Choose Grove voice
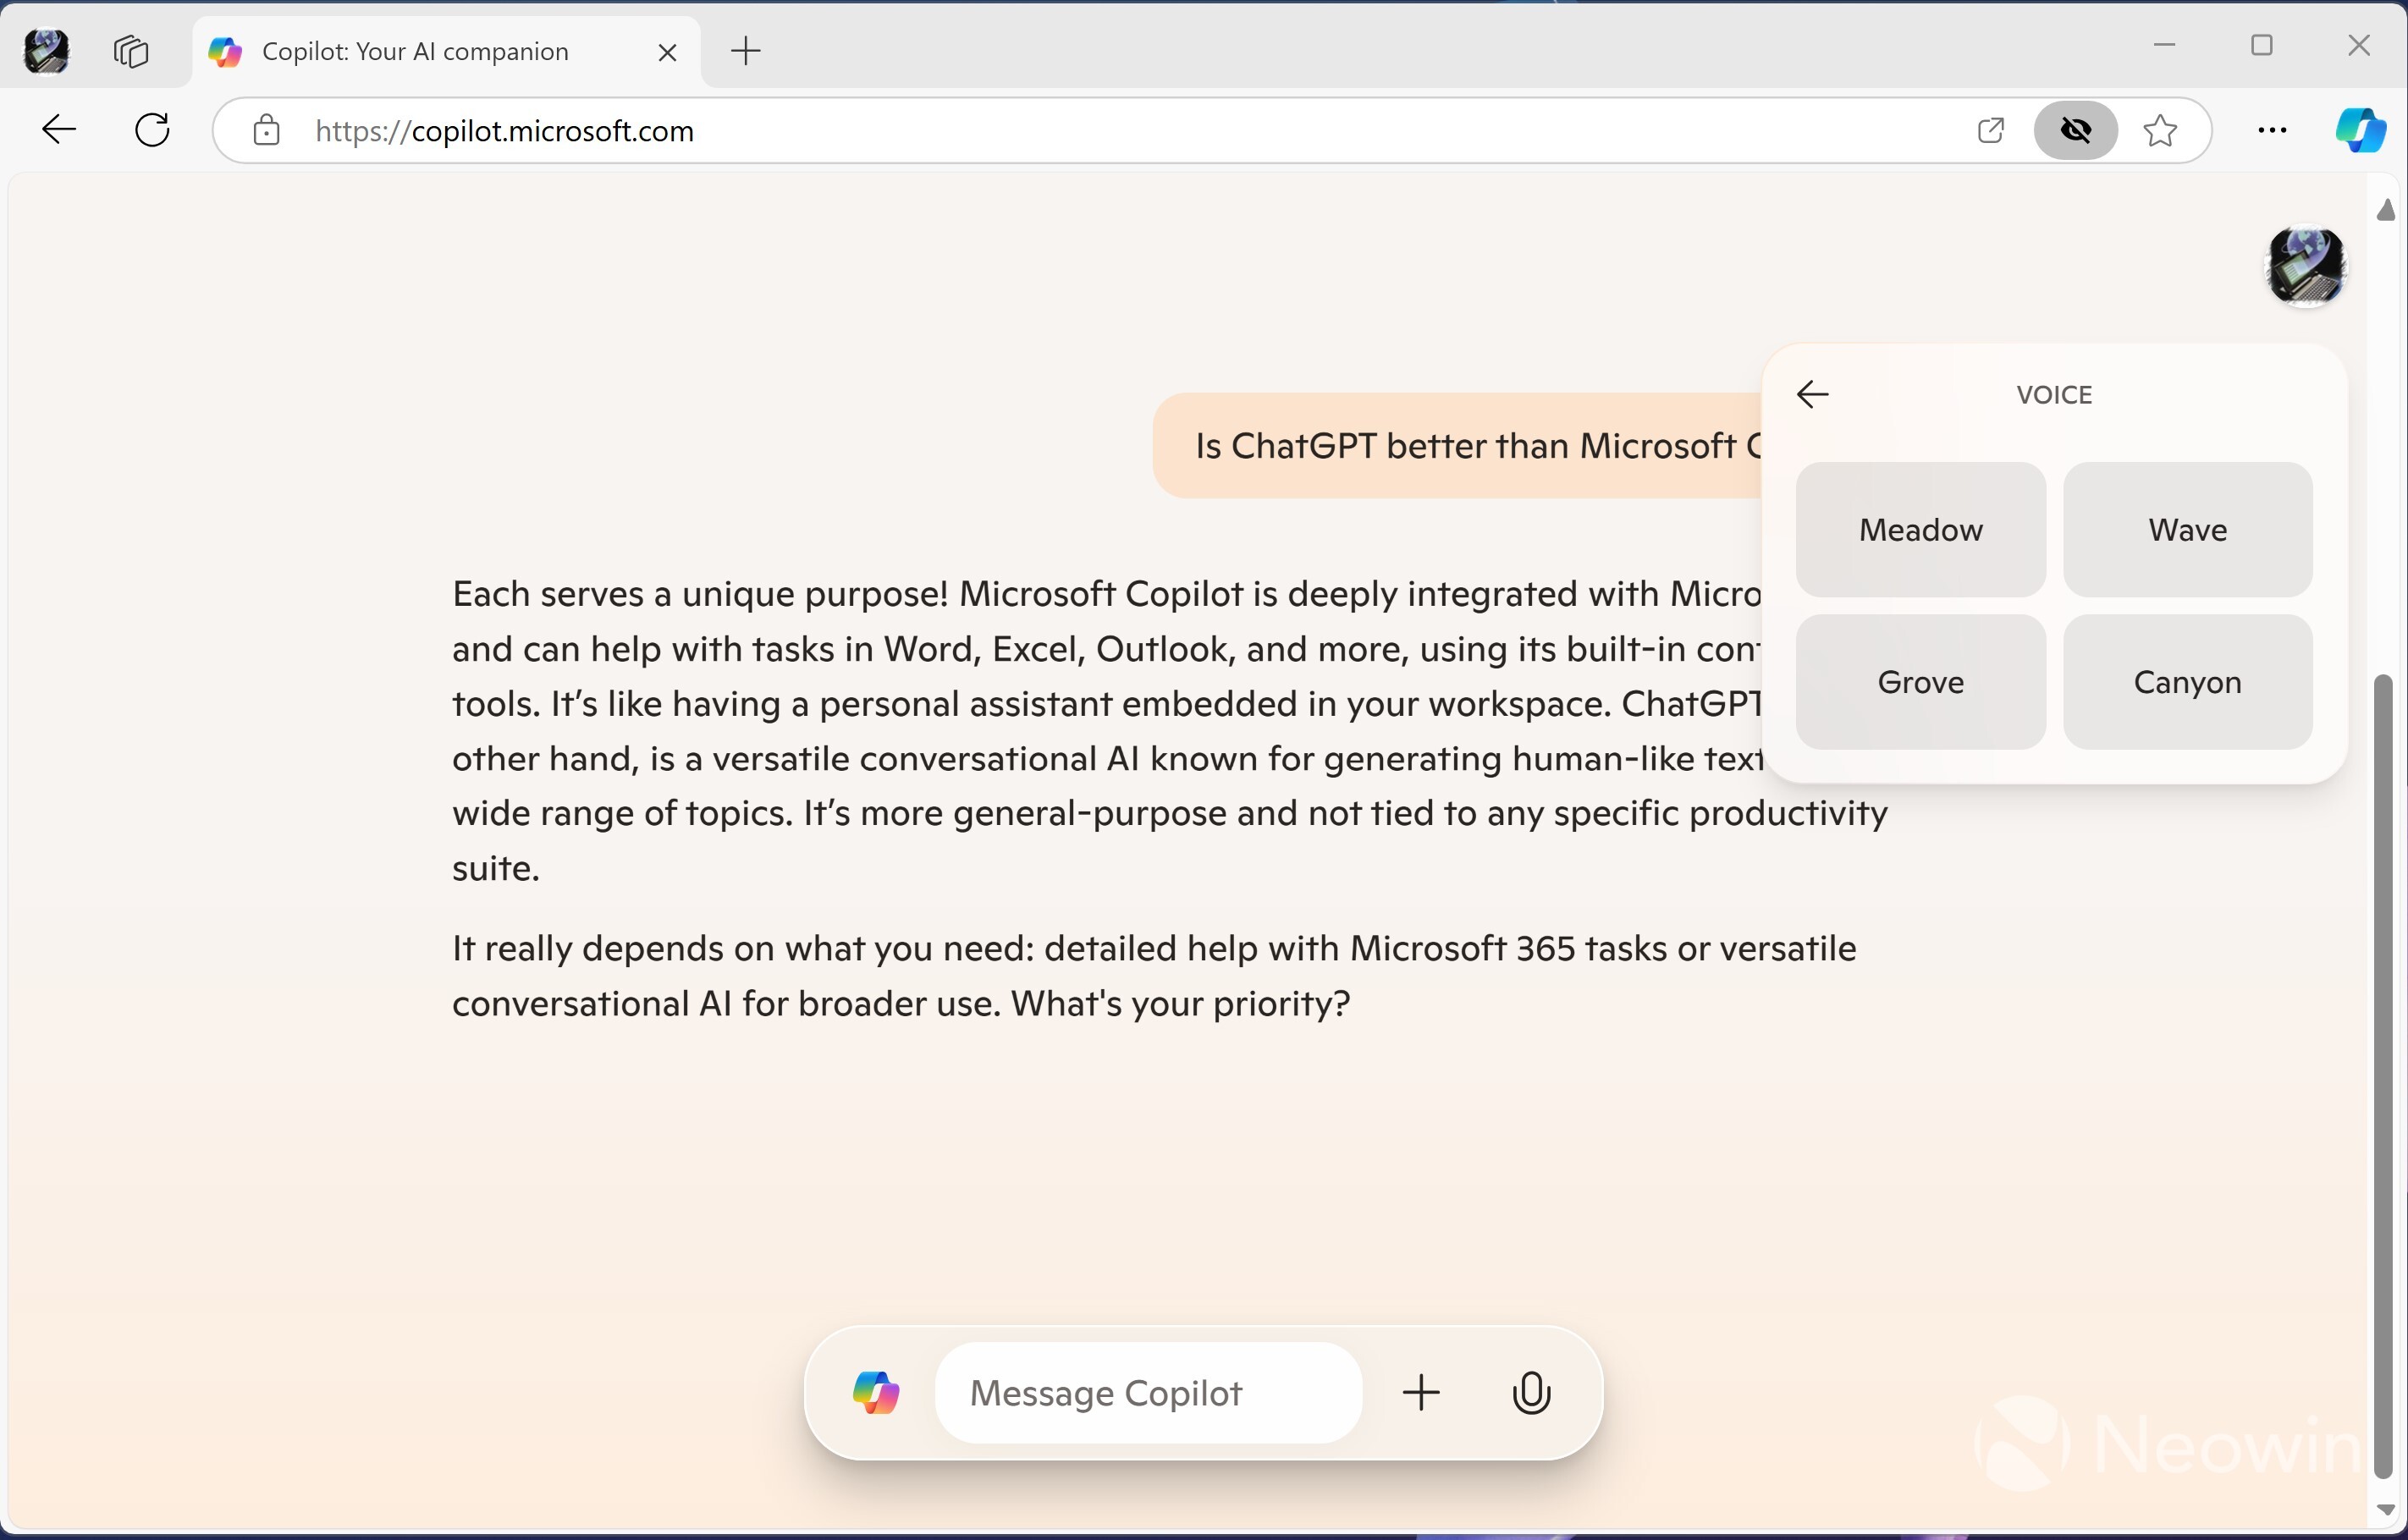The image size is (2408, 1540). [x=1920, y=682]
